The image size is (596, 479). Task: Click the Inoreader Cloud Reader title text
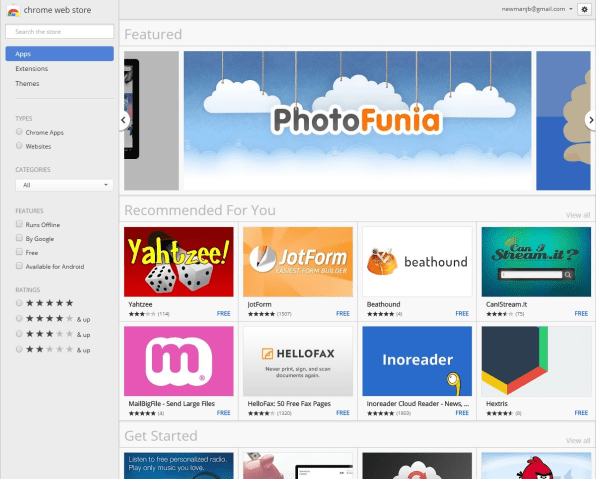coord(418,404)
